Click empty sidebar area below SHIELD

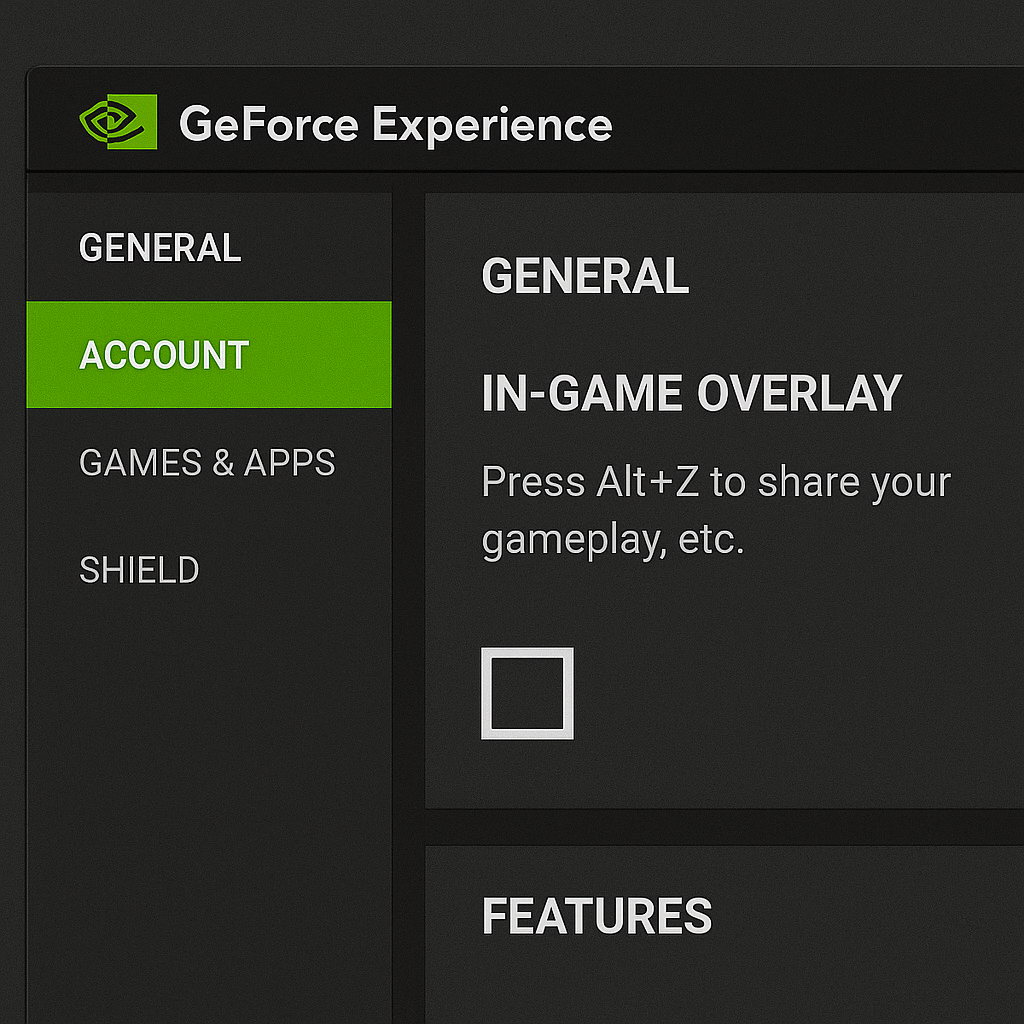click(208, 800)
